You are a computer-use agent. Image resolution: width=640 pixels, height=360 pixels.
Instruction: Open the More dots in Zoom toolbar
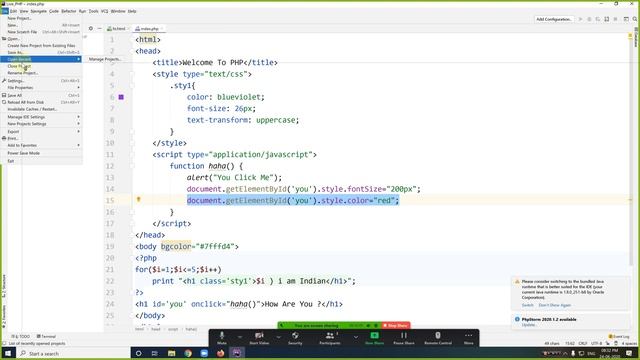[x=469, y=336]
